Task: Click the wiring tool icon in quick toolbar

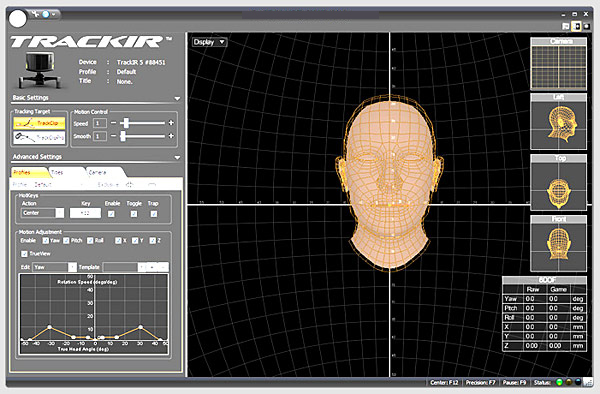Action: tap(36, 14)
